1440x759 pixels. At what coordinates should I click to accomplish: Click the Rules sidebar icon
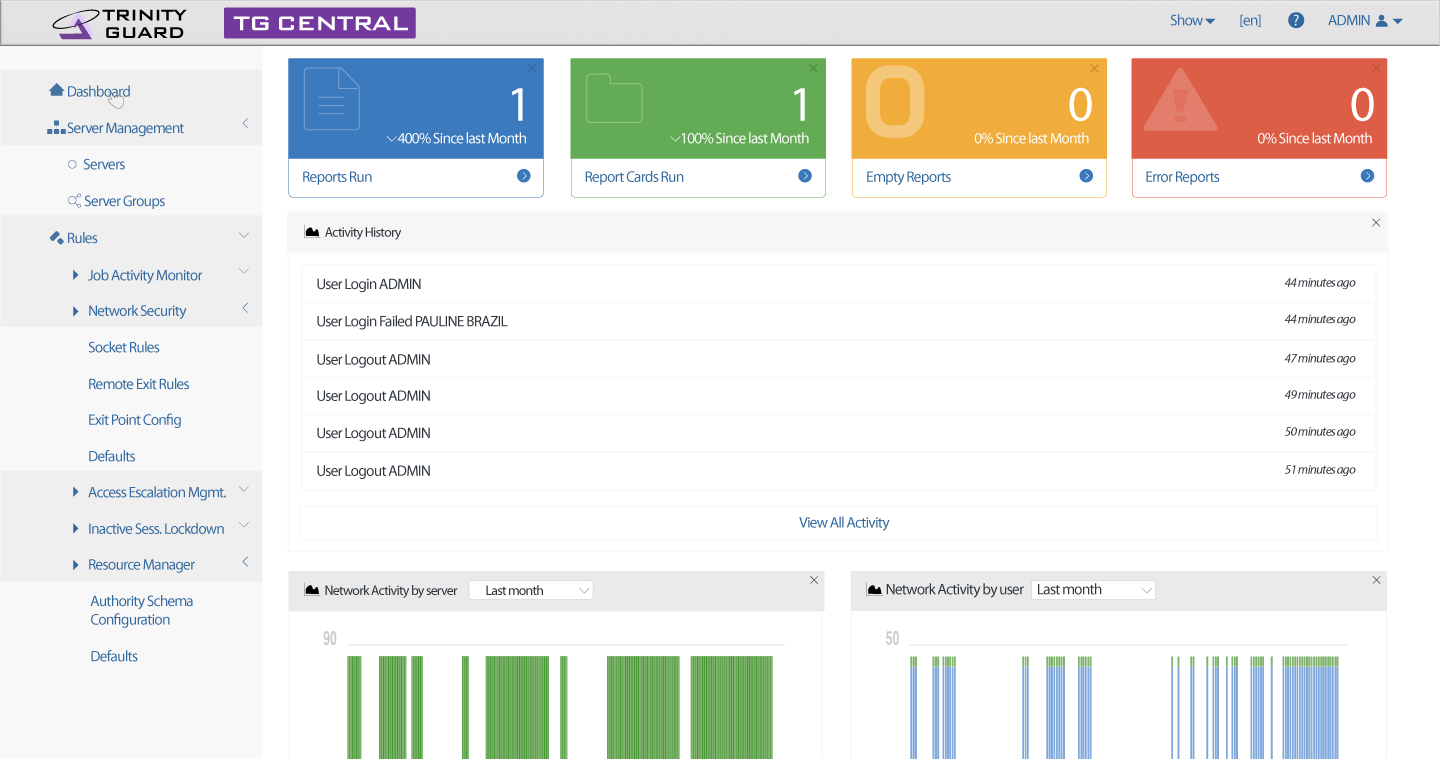point(55,237)
